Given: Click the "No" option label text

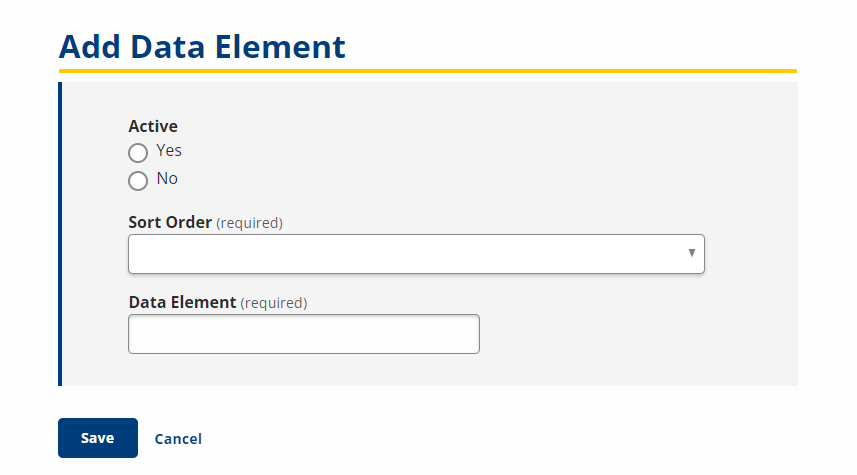Looking at the screenshot, I should (x=167, y=179).
